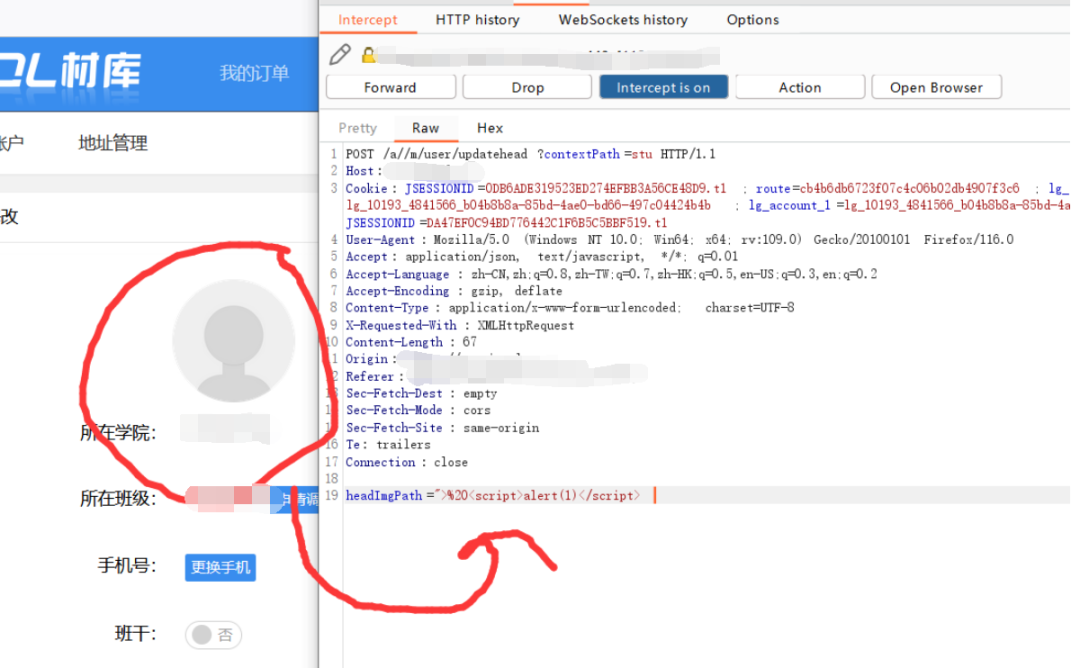Open the Options tab
Image resolution: width=1080 pixels, height=668 pixels.
(x=753, y=20)
